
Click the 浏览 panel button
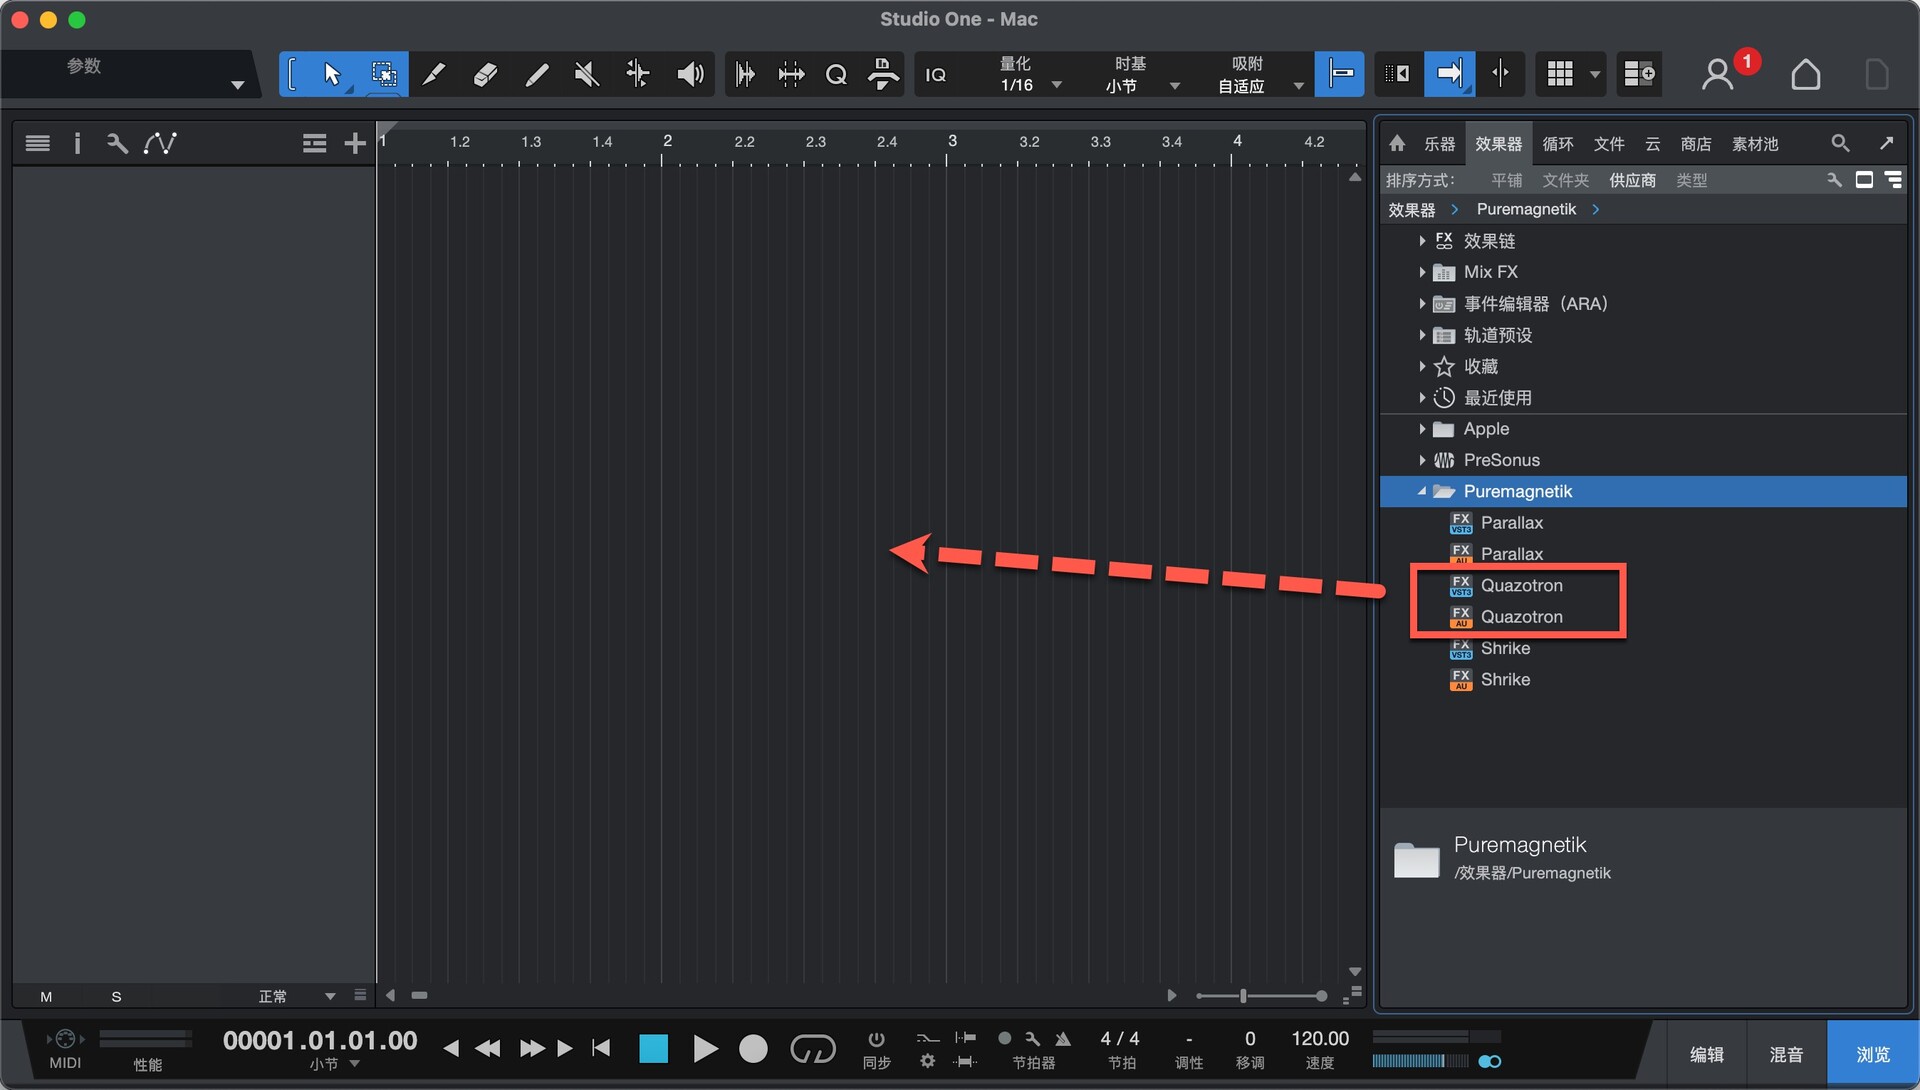point(1873,1054)
